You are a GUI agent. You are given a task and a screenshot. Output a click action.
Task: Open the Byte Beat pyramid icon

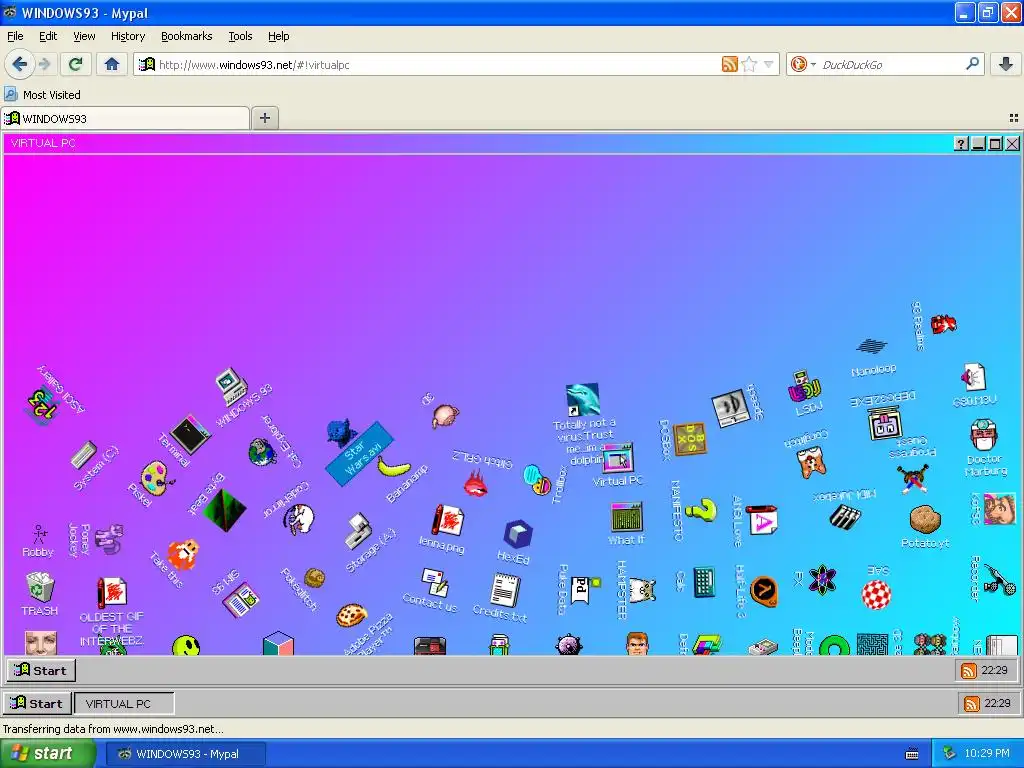(224, 510)
